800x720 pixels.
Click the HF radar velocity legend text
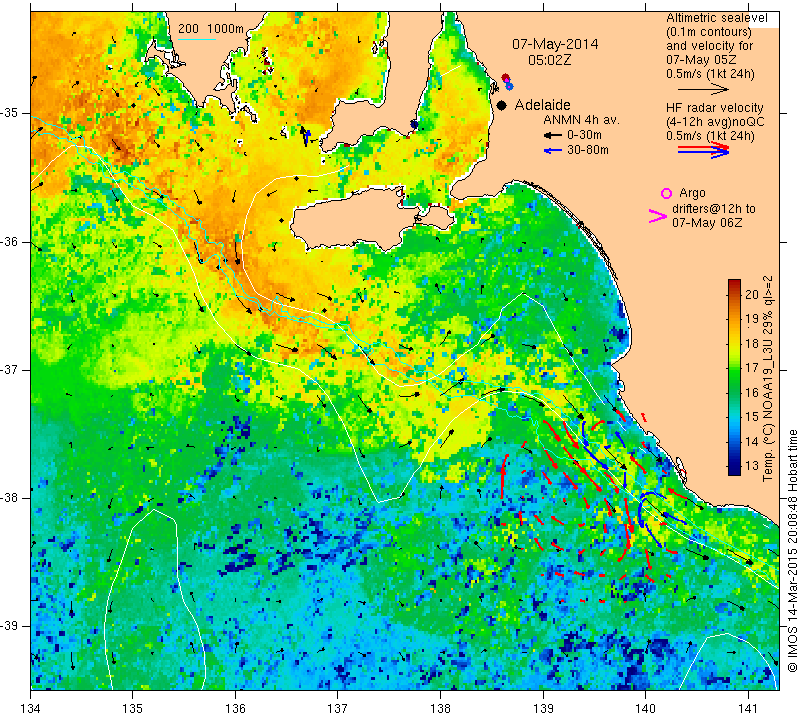[714, 108]
